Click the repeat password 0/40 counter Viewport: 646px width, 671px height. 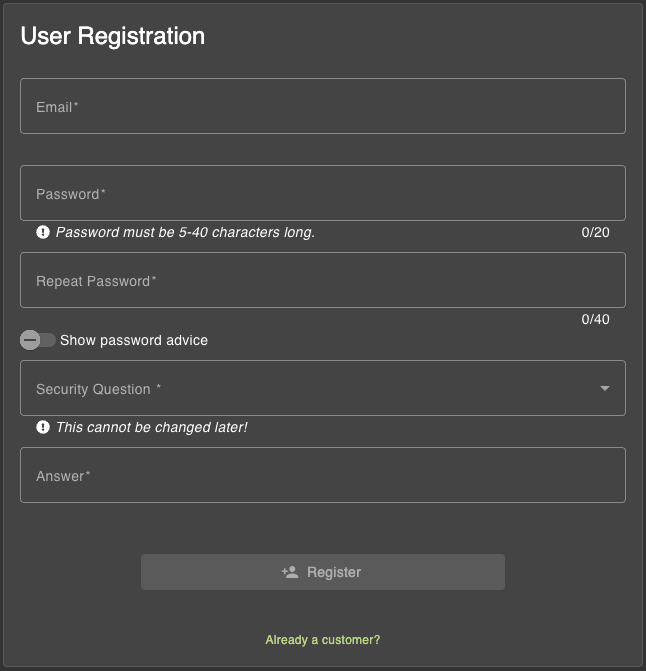coord(595,319)
